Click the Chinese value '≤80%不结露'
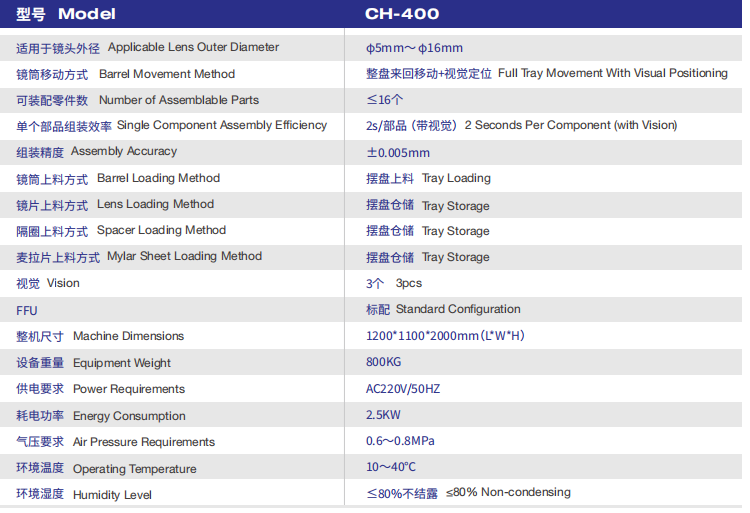This screenshot has height=513, width=750. pyautogui.click(x=402, y=494)
